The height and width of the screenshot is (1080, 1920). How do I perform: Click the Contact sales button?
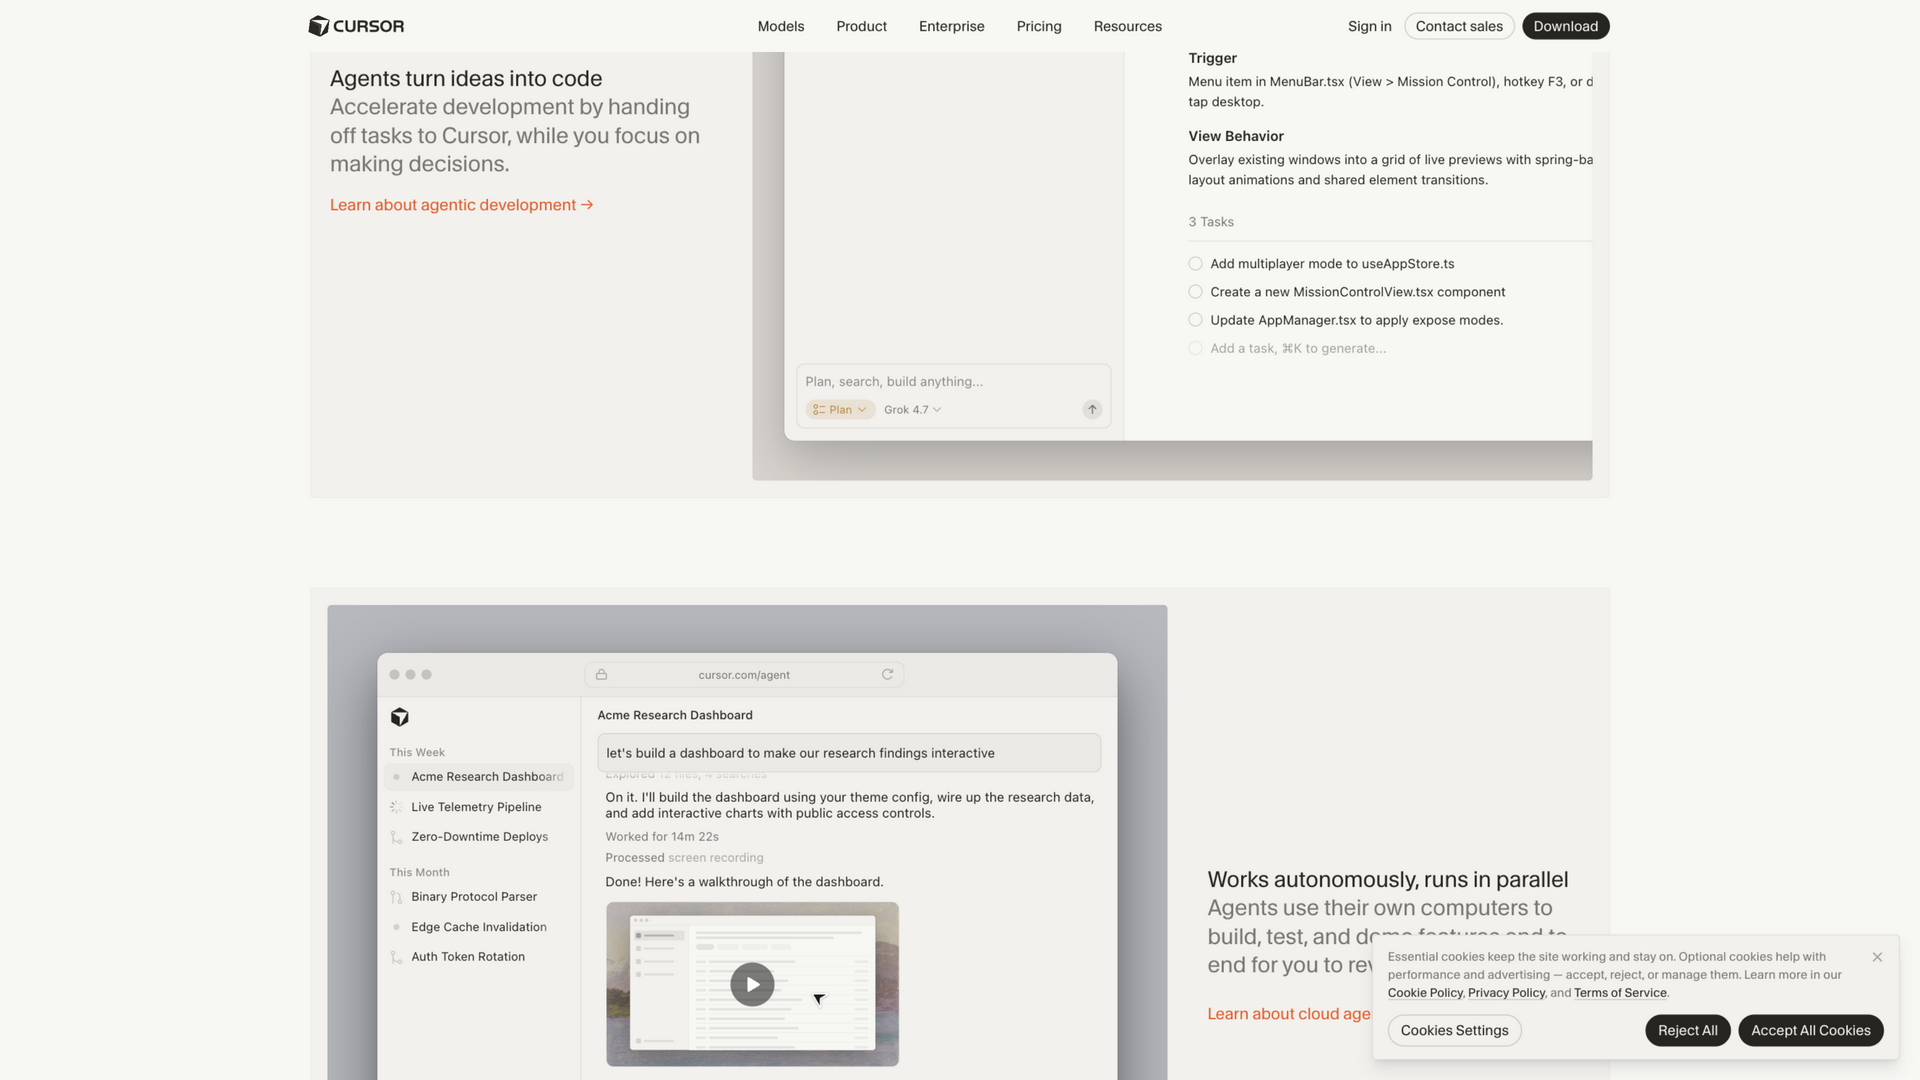1459,26
